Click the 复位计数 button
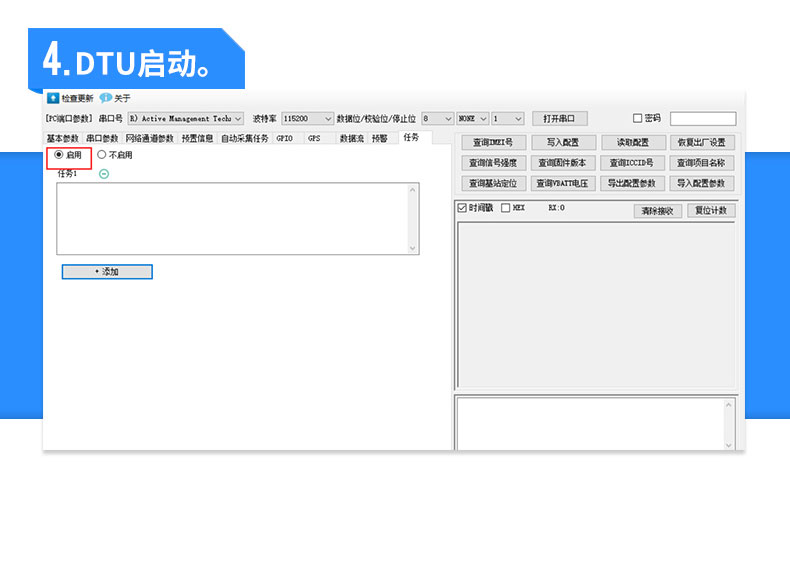790x562 pixels. point(711,210)
